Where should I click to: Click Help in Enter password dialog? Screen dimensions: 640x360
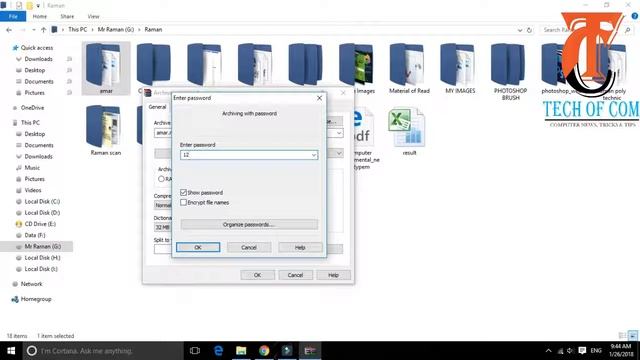300,247
